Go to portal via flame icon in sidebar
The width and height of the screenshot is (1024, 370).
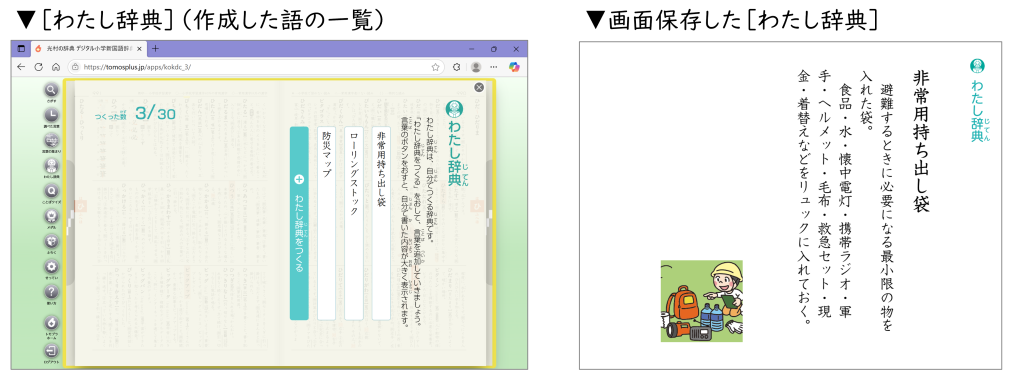click(x=51, y=322)
